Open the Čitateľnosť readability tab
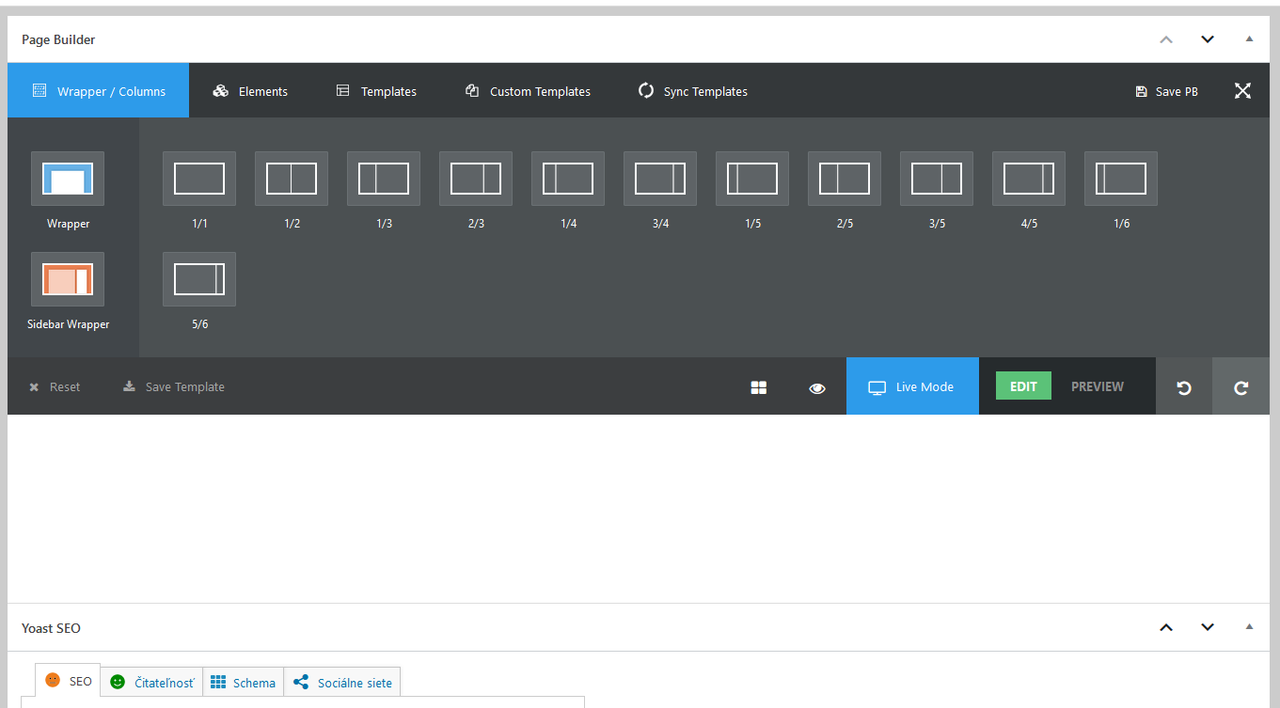The width and height of the screenshot is (1280, 708). 152,682
